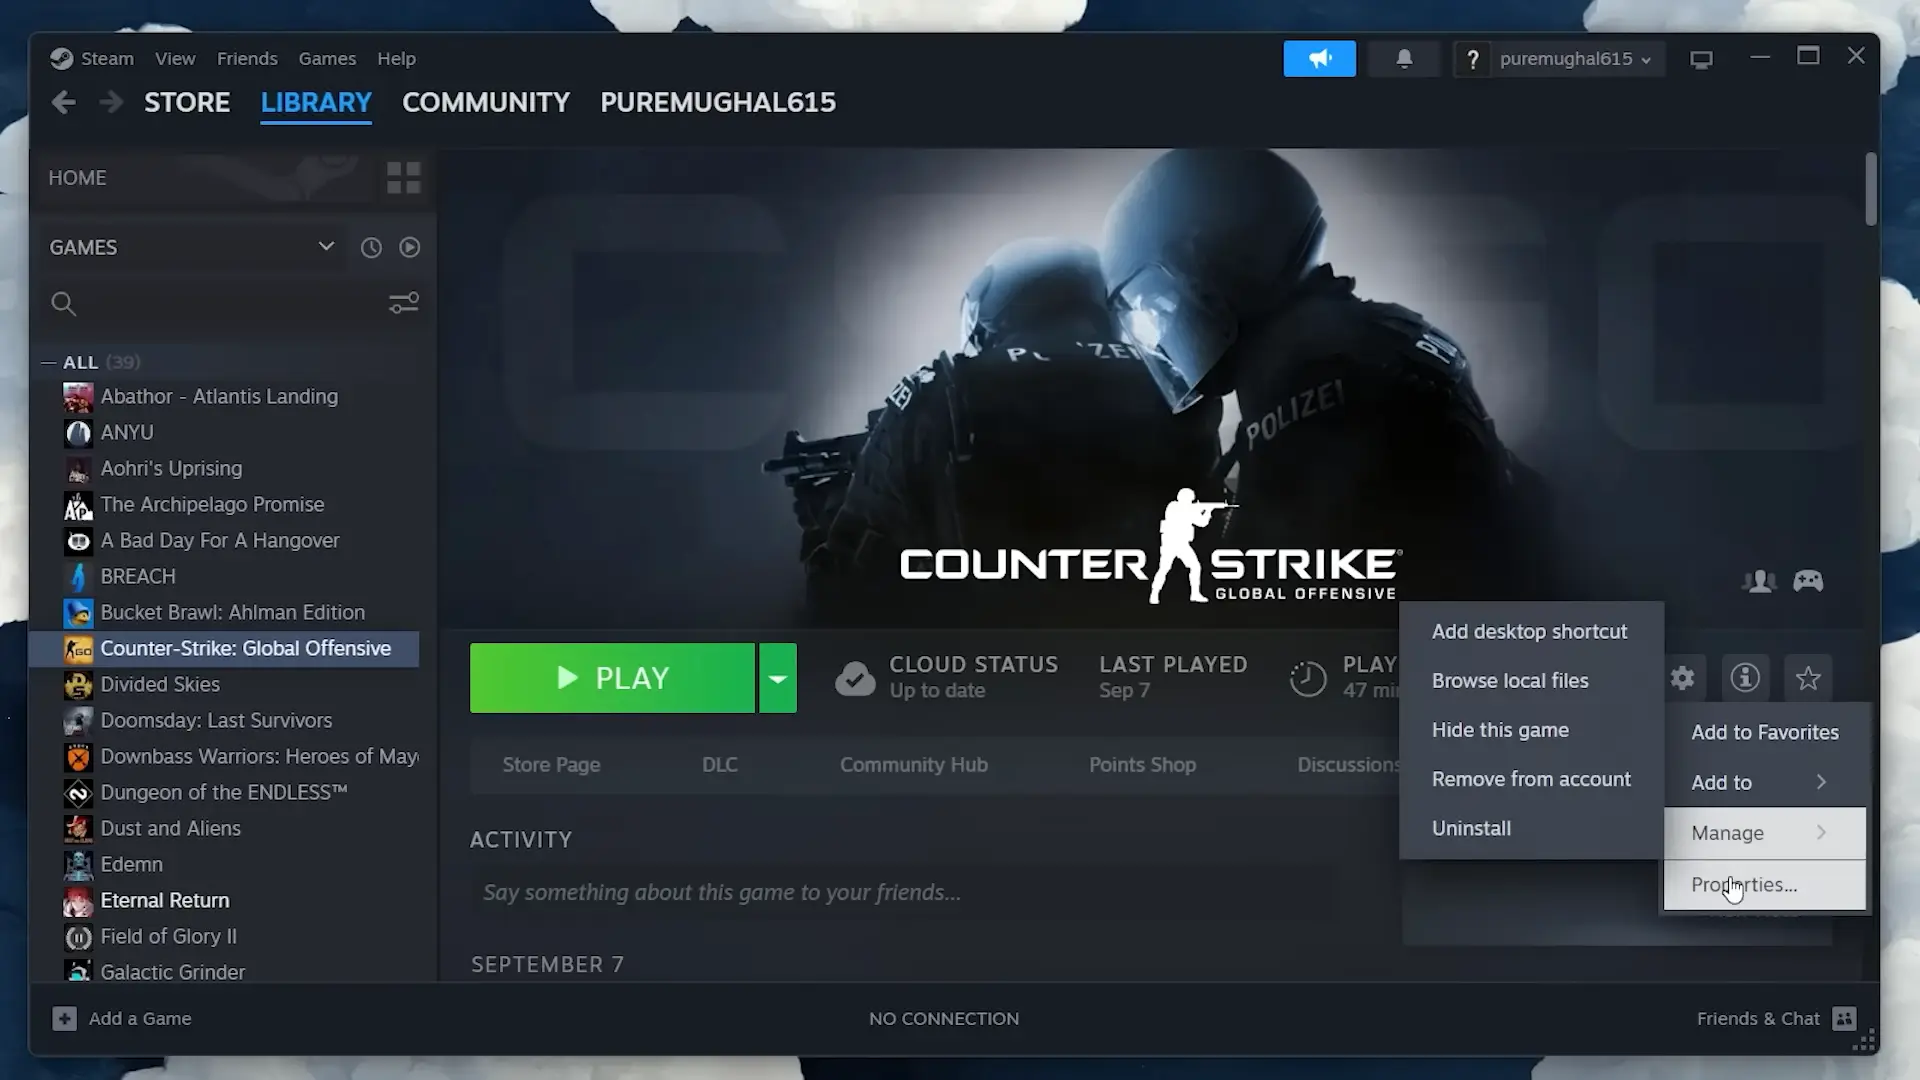Click the ready-to-play filter icon
This screenshot has height=1080, width=1920.
(x=410, y=247)
